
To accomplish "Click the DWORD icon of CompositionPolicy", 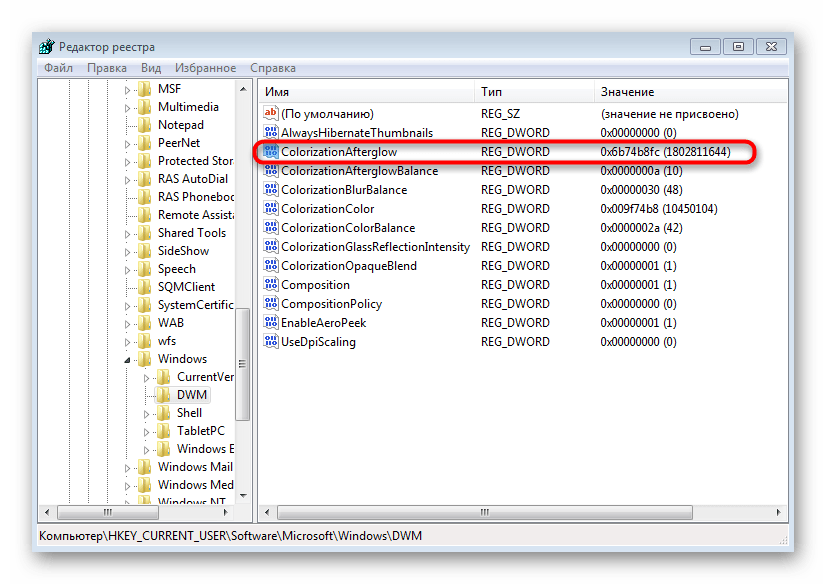I will (x=271, y=303).
